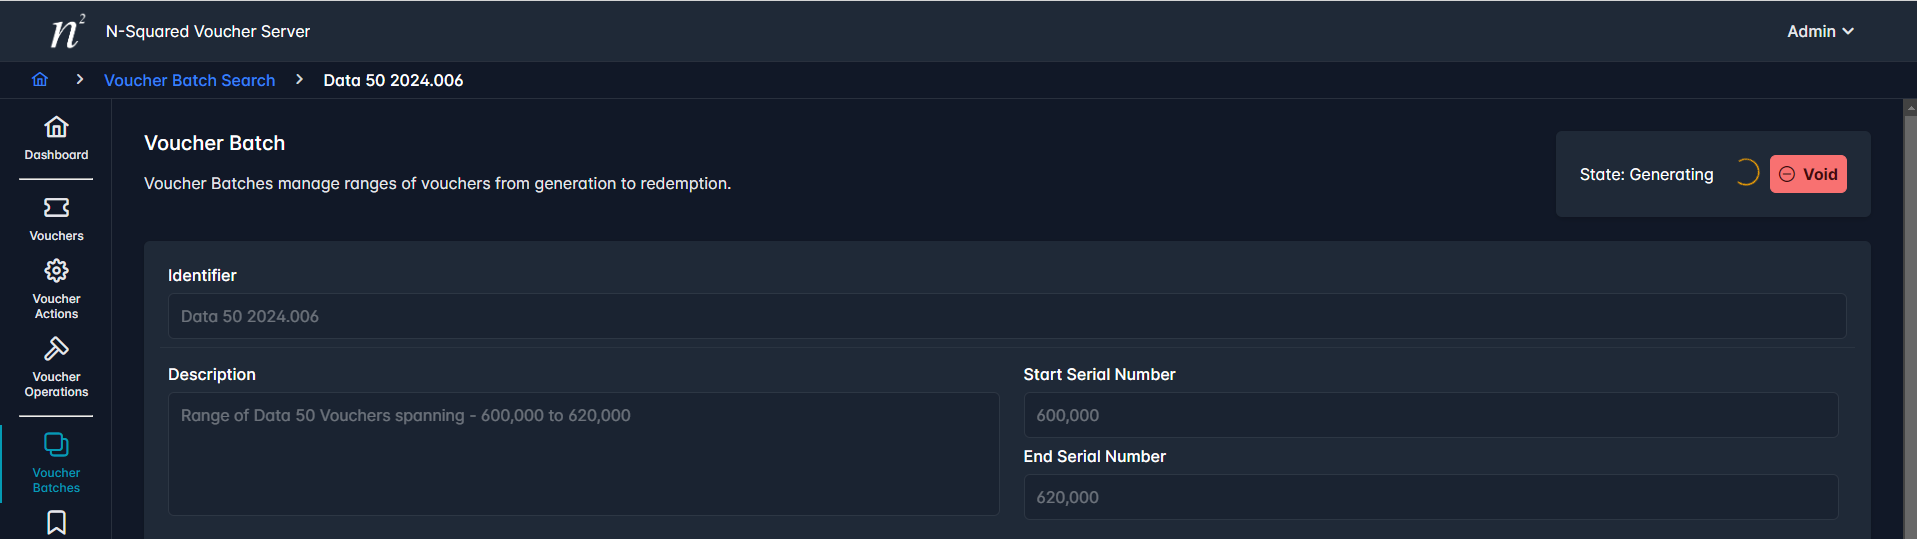Click the N-Squared logo icon
The width and height of the screenshot is (1917, 539).
pos(67,31)
